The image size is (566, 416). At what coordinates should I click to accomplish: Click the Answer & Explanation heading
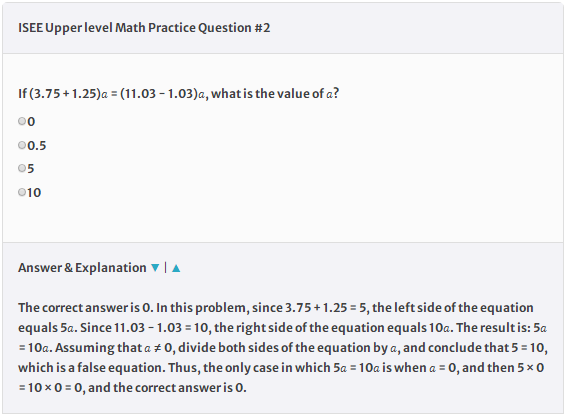point(82,268)
